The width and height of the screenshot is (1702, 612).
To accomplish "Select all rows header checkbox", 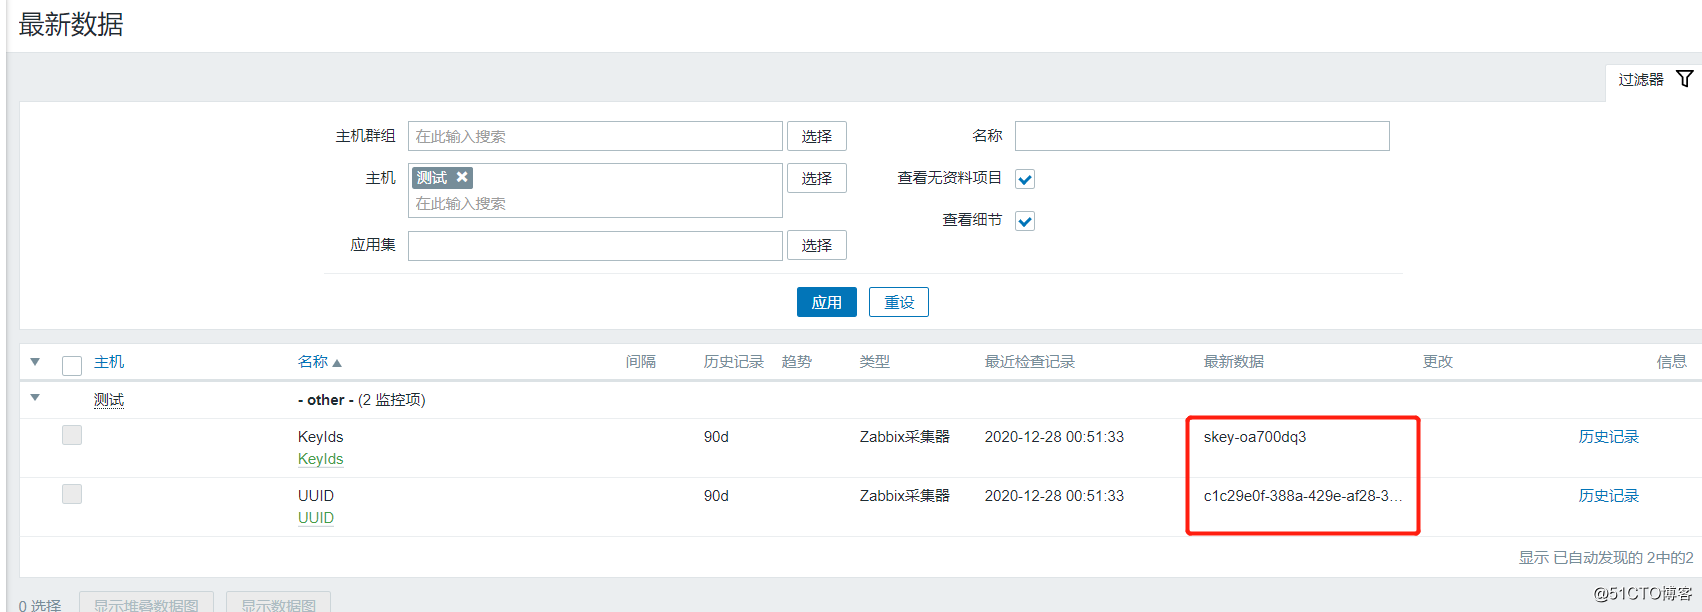I will pos(72,365).
